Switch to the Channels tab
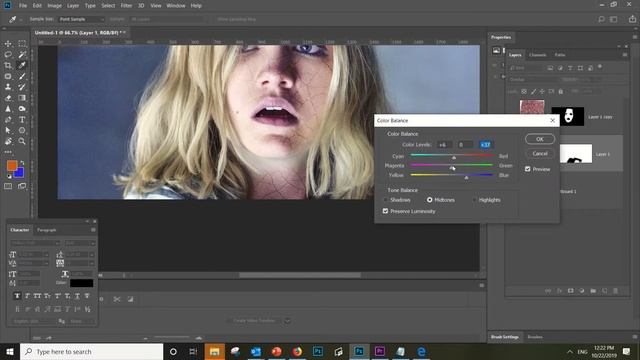640x360 pixels. 538,55
